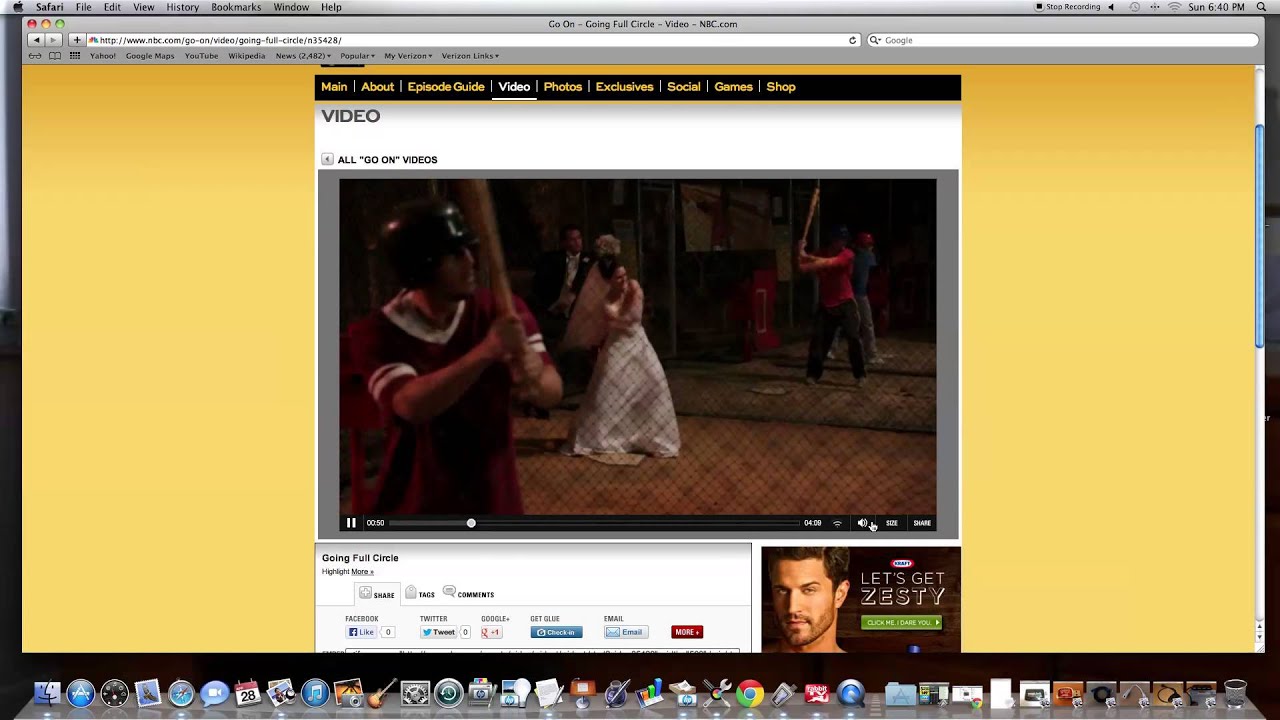
Task: Select the Video tab
Action: click(514, 87)
